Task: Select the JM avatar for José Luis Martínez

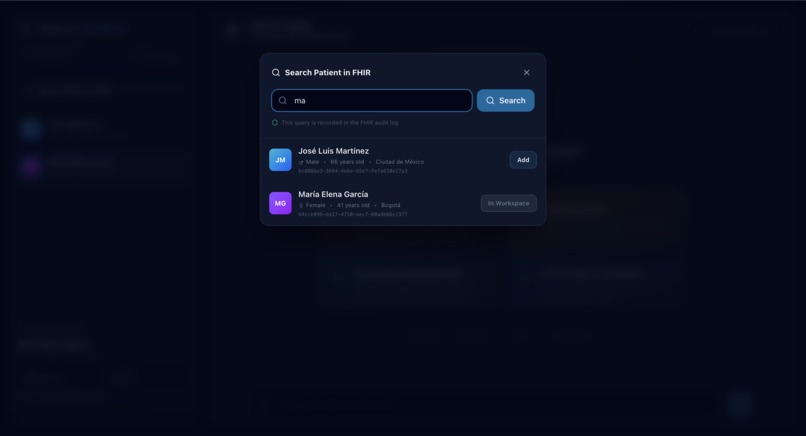Action: click(x=280, y=160)
